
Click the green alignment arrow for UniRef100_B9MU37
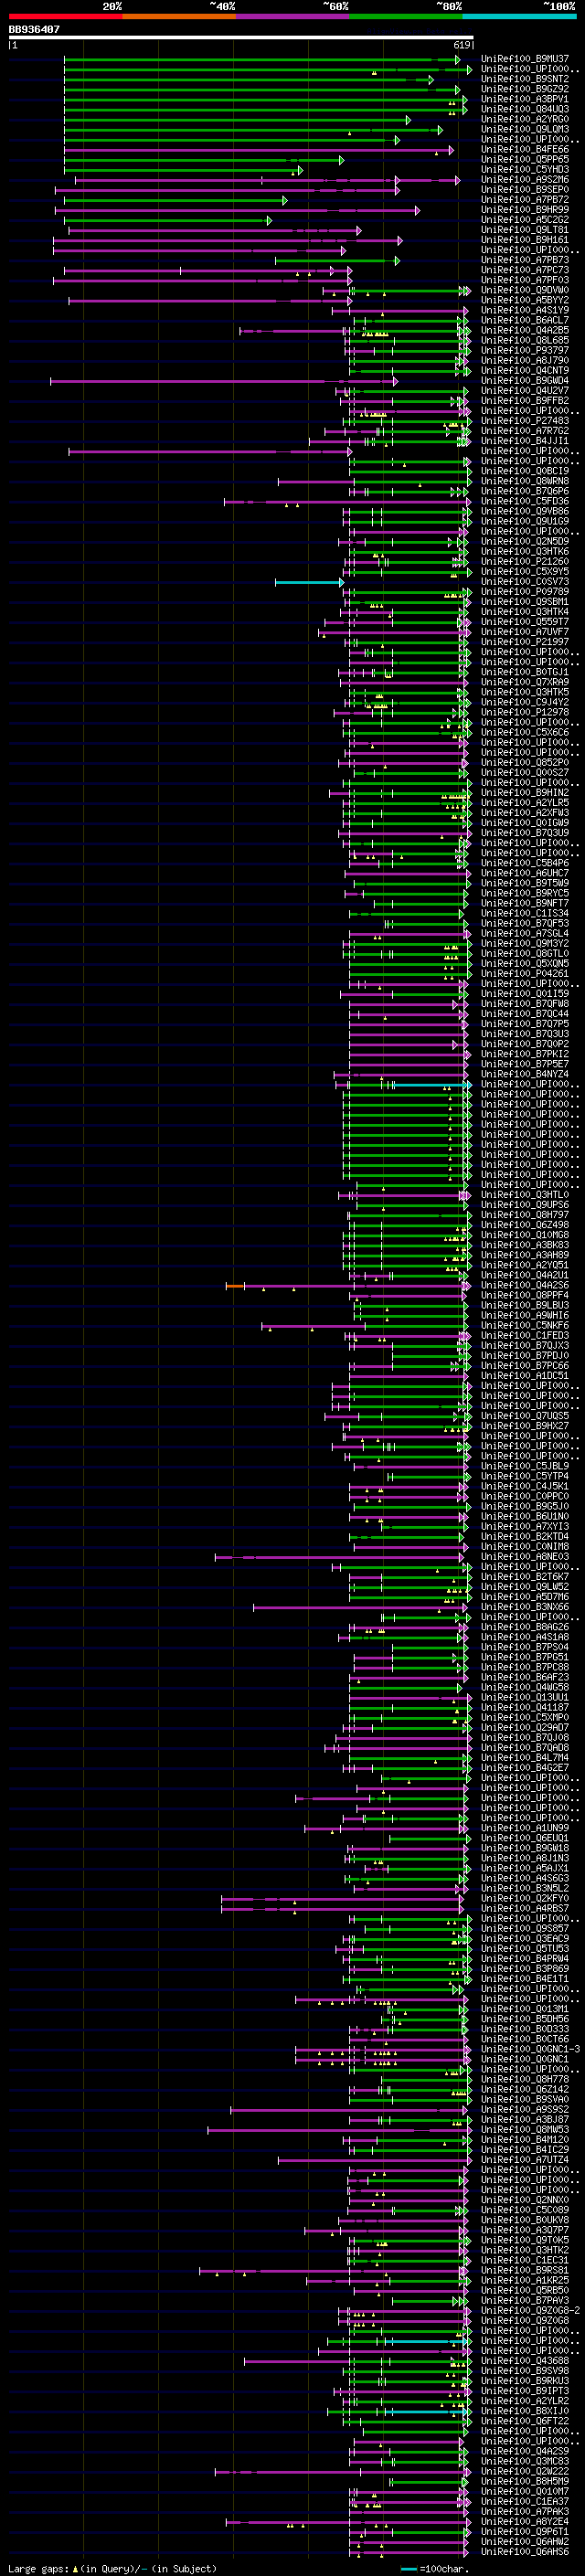(x=262, y=59)
